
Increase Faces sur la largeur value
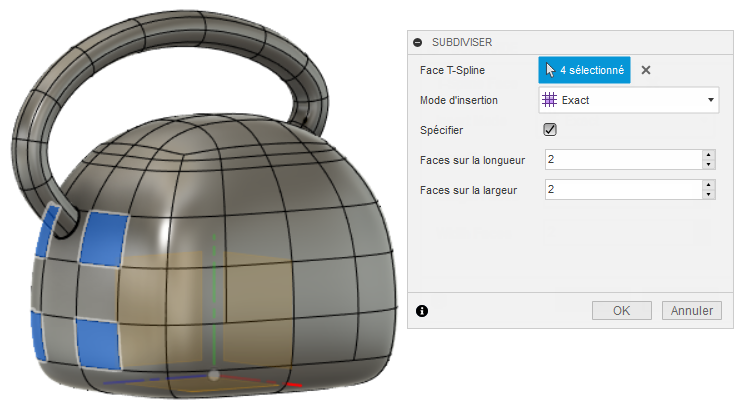708,185
